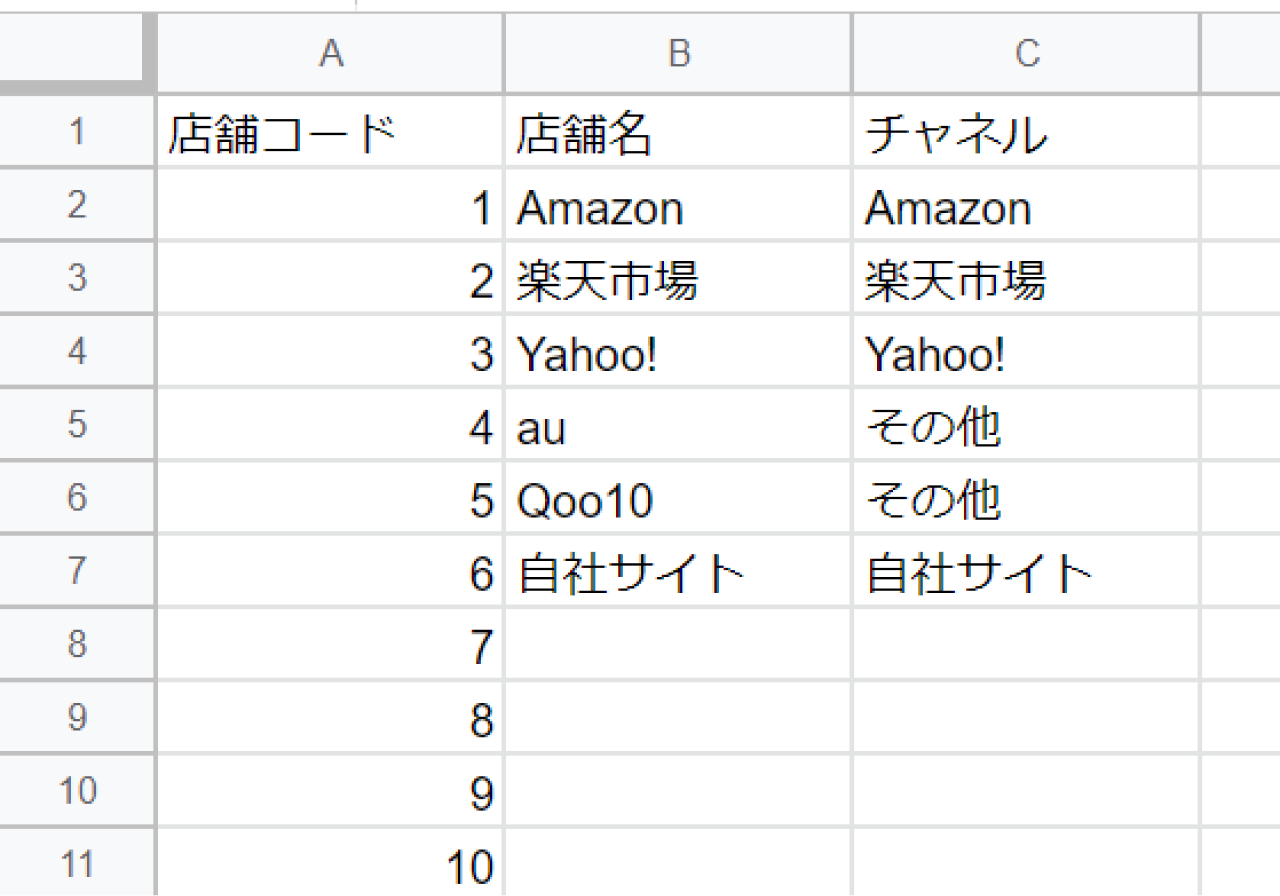The image size is (1280, 896).
Task: Click store code cell containing 10
Action: [x=330, y=864]
